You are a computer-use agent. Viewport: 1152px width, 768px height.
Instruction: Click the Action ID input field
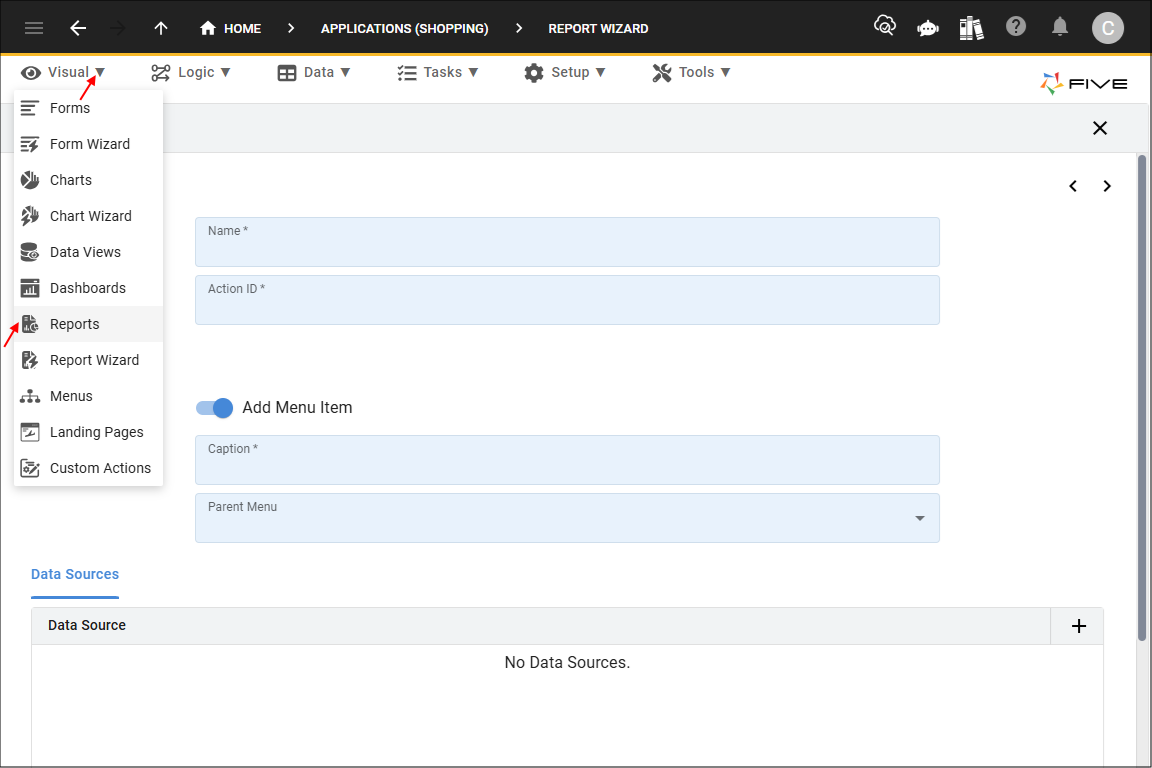[x=567, y=300]
